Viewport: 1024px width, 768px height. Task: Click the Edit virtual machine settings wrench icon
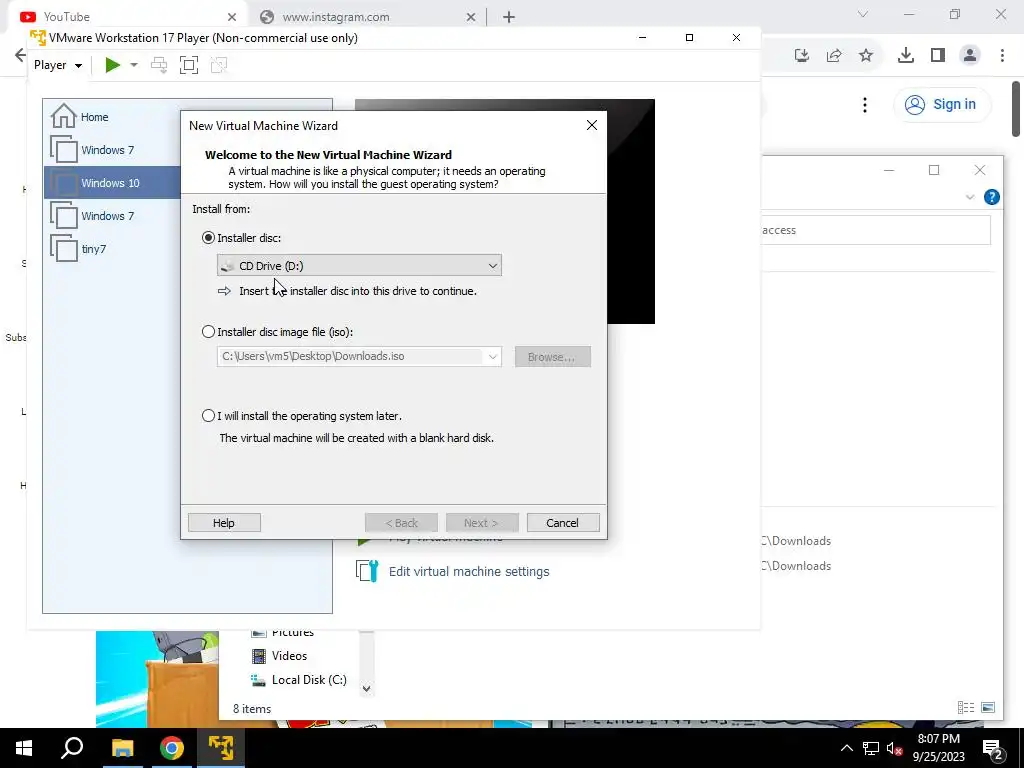point(367,571)
